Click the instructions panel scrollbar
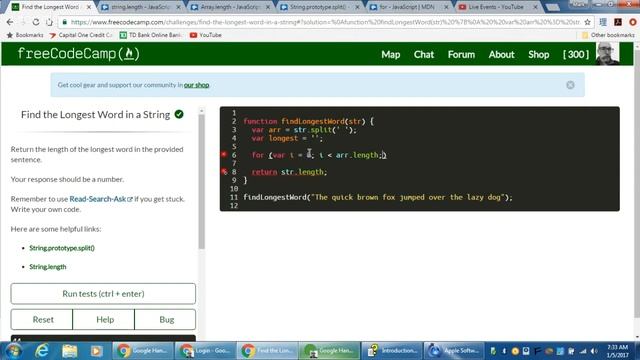Screen dimensions: 640x360 coord(201,182)
